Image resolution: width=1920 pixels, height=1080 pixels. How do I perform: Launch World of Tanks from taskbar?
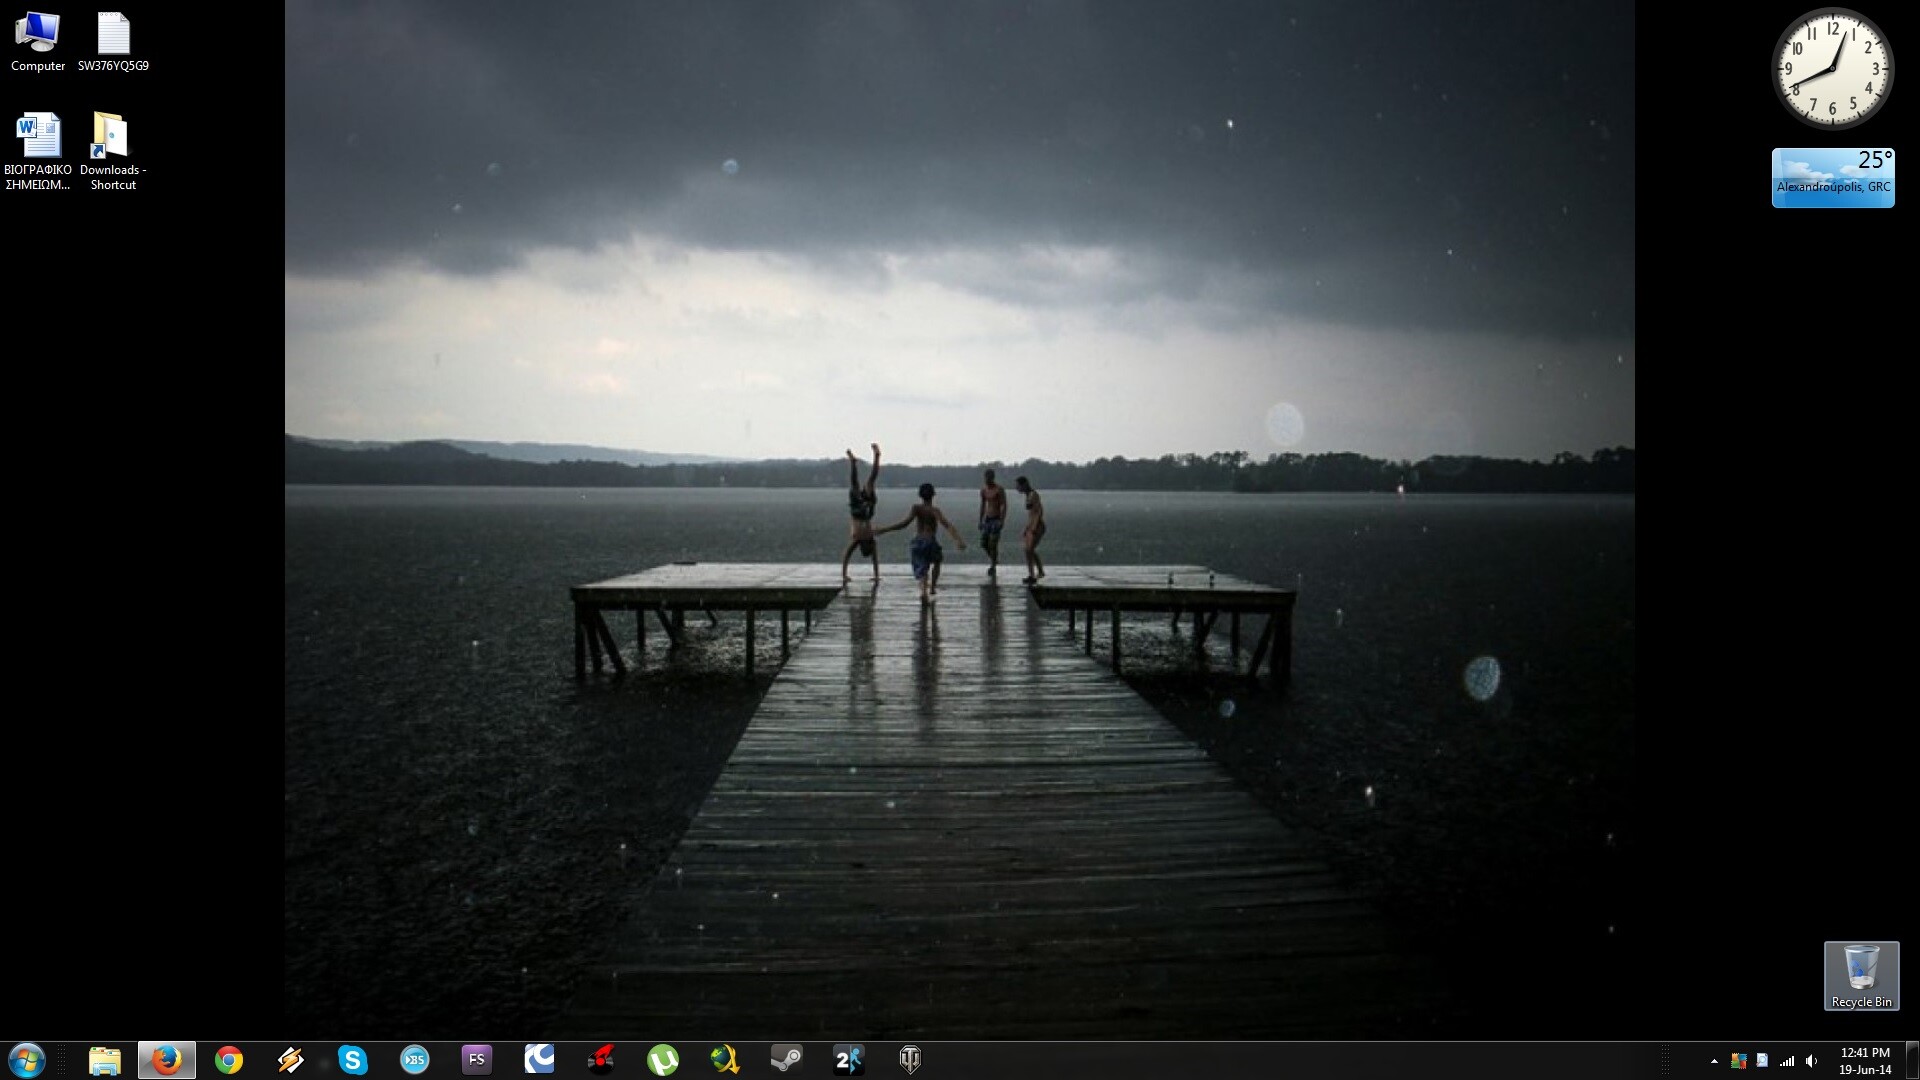point(911,1060)
